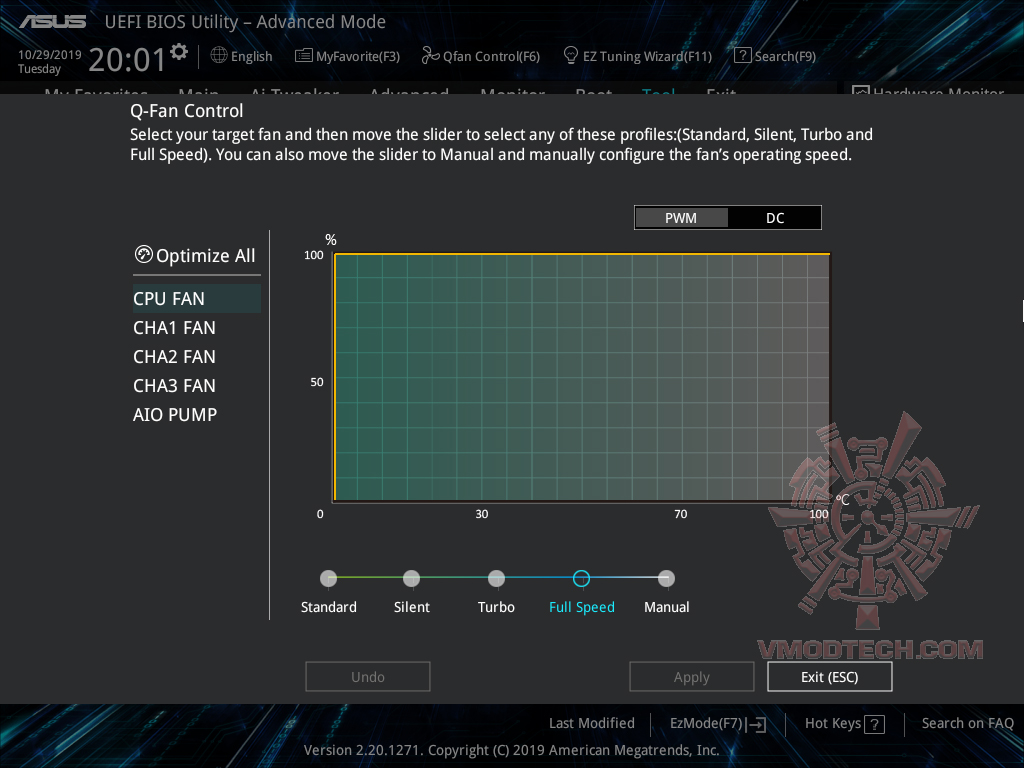Click Search on FAQ at the bottom

[x=967, y=723]
